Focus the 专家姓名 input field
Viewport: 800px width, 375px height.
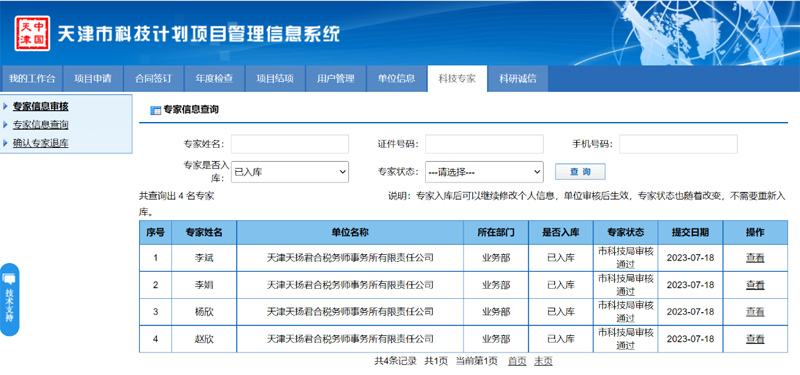coord(290,144)
